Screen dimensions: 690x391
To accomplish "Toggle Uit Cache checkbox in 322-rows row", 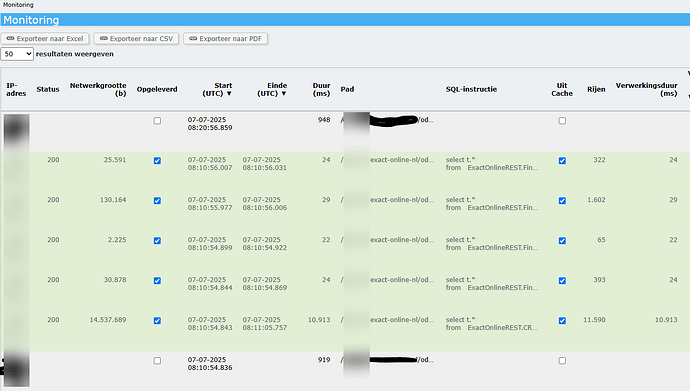I will pos(562,161).
